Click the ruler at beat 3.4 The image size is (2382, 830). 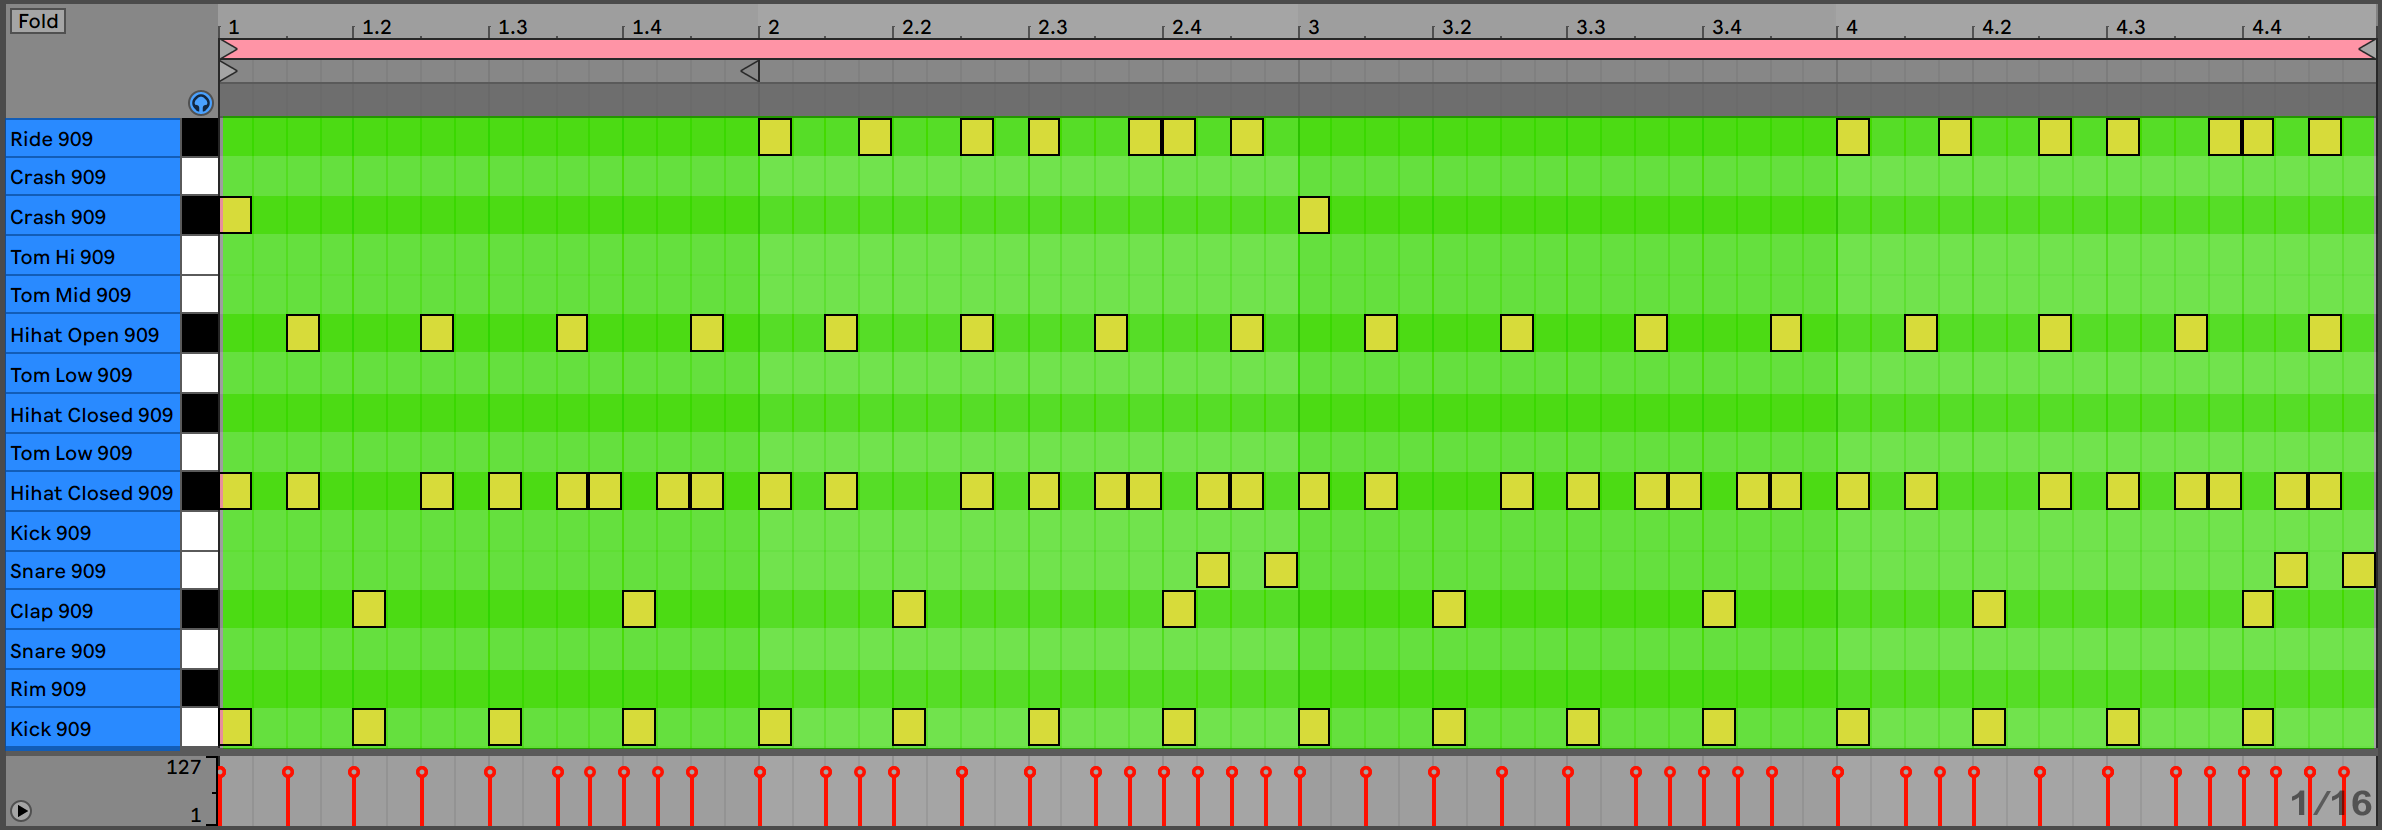pos(1726,27)
